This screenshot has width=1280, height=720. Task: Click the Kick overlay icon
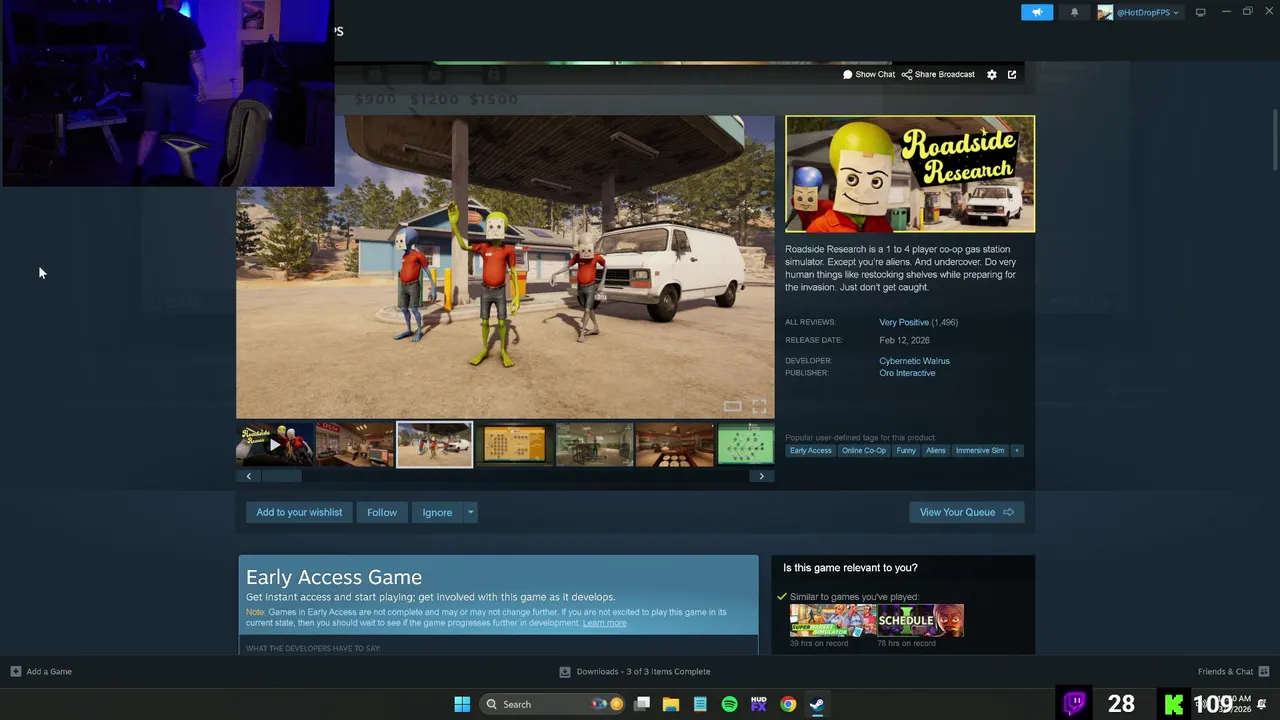1174,703
